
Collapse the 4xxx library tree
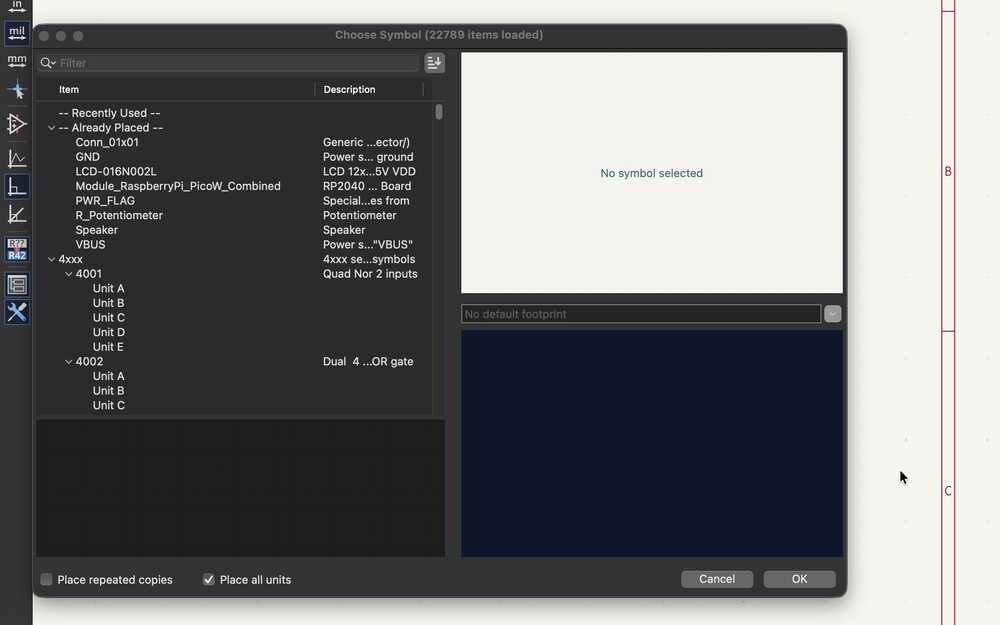51,258
